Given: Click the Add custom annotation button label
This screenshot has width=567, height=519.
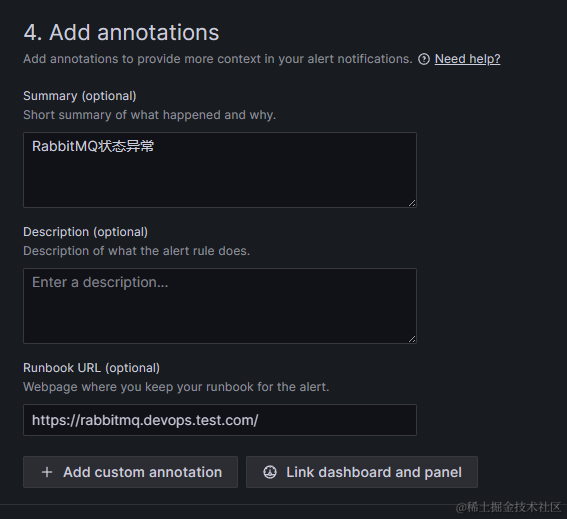Looking at the screenshot, I should click(142, 472).
